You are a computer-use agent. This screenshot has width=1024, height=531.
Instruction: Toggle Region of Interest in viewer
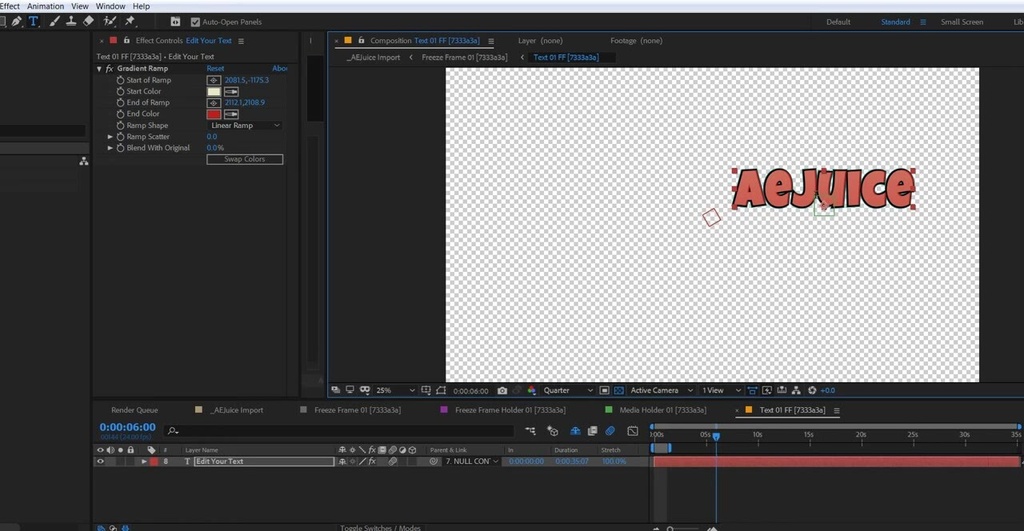click(x=604, y=391)
